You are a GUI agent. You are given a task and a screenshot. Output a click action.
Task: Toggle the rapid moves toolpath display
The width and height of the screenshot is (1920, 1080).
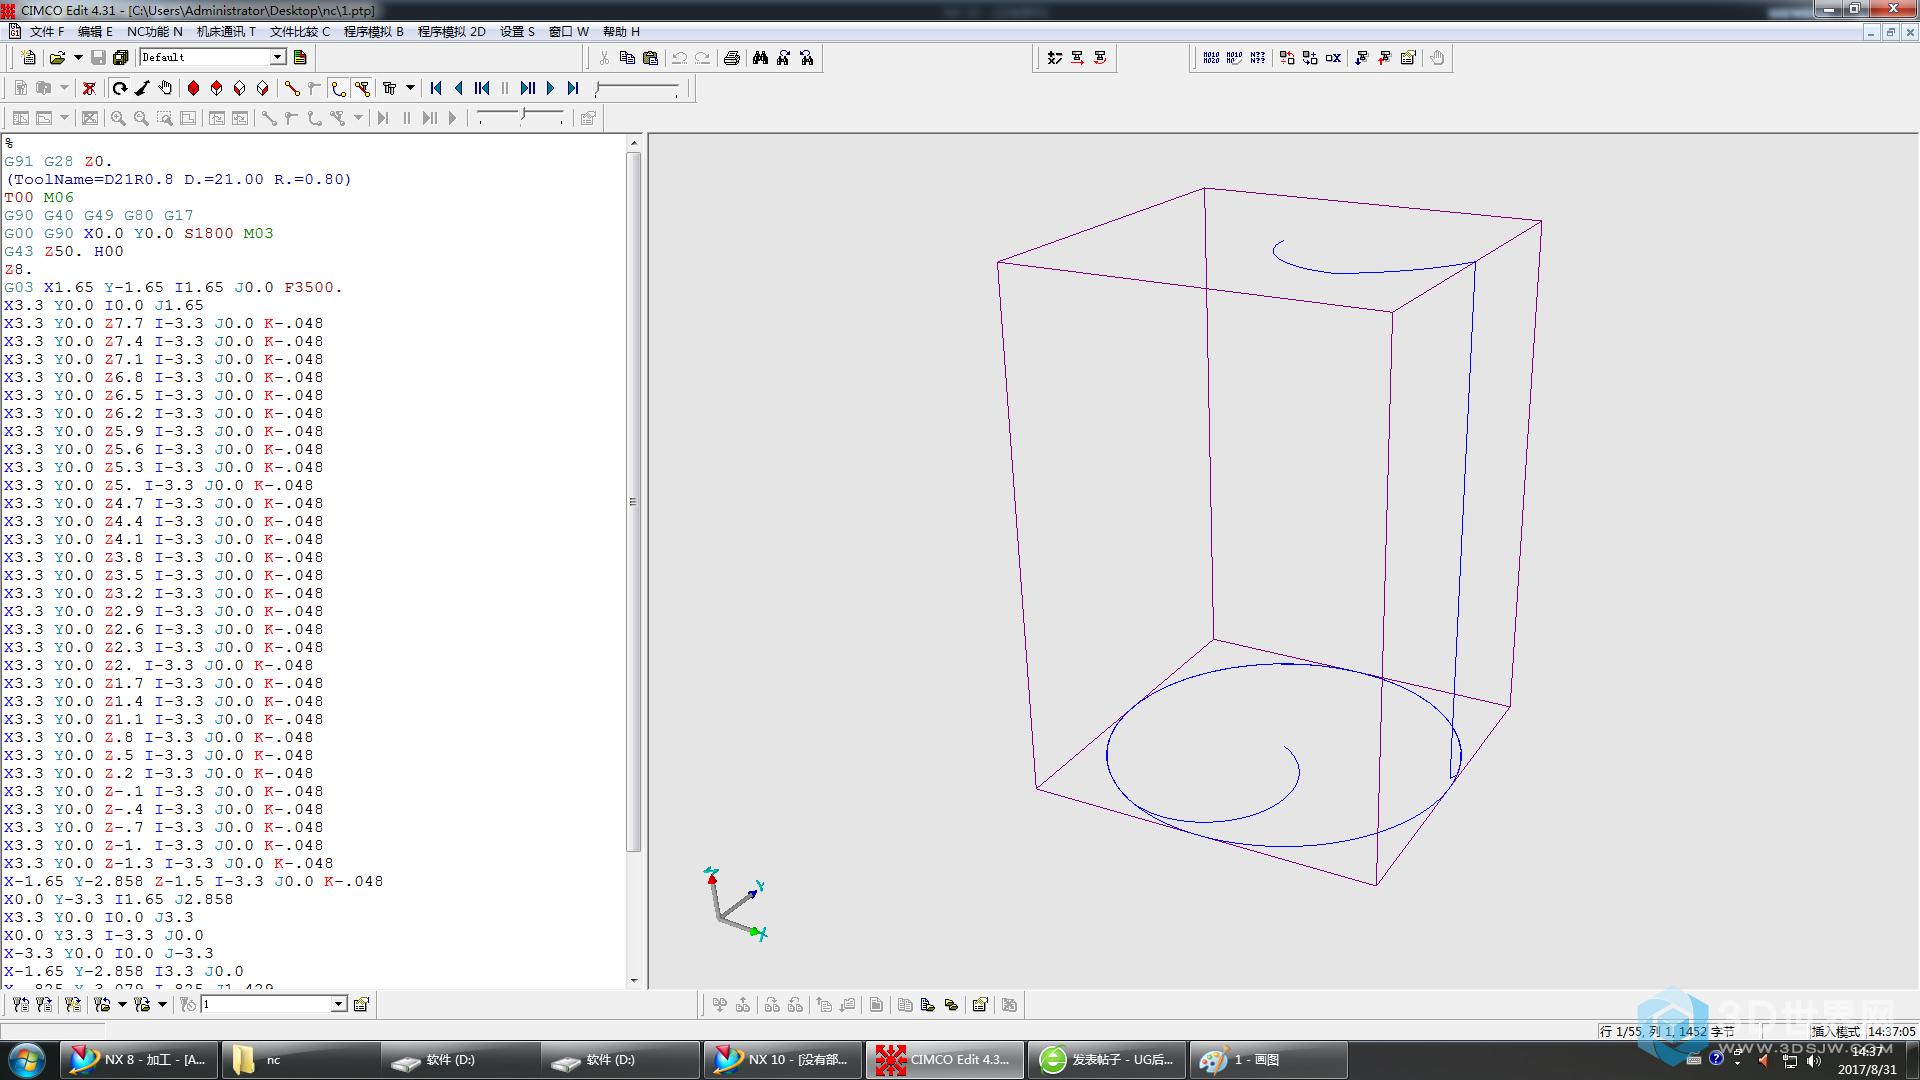[x=315, y=88]
